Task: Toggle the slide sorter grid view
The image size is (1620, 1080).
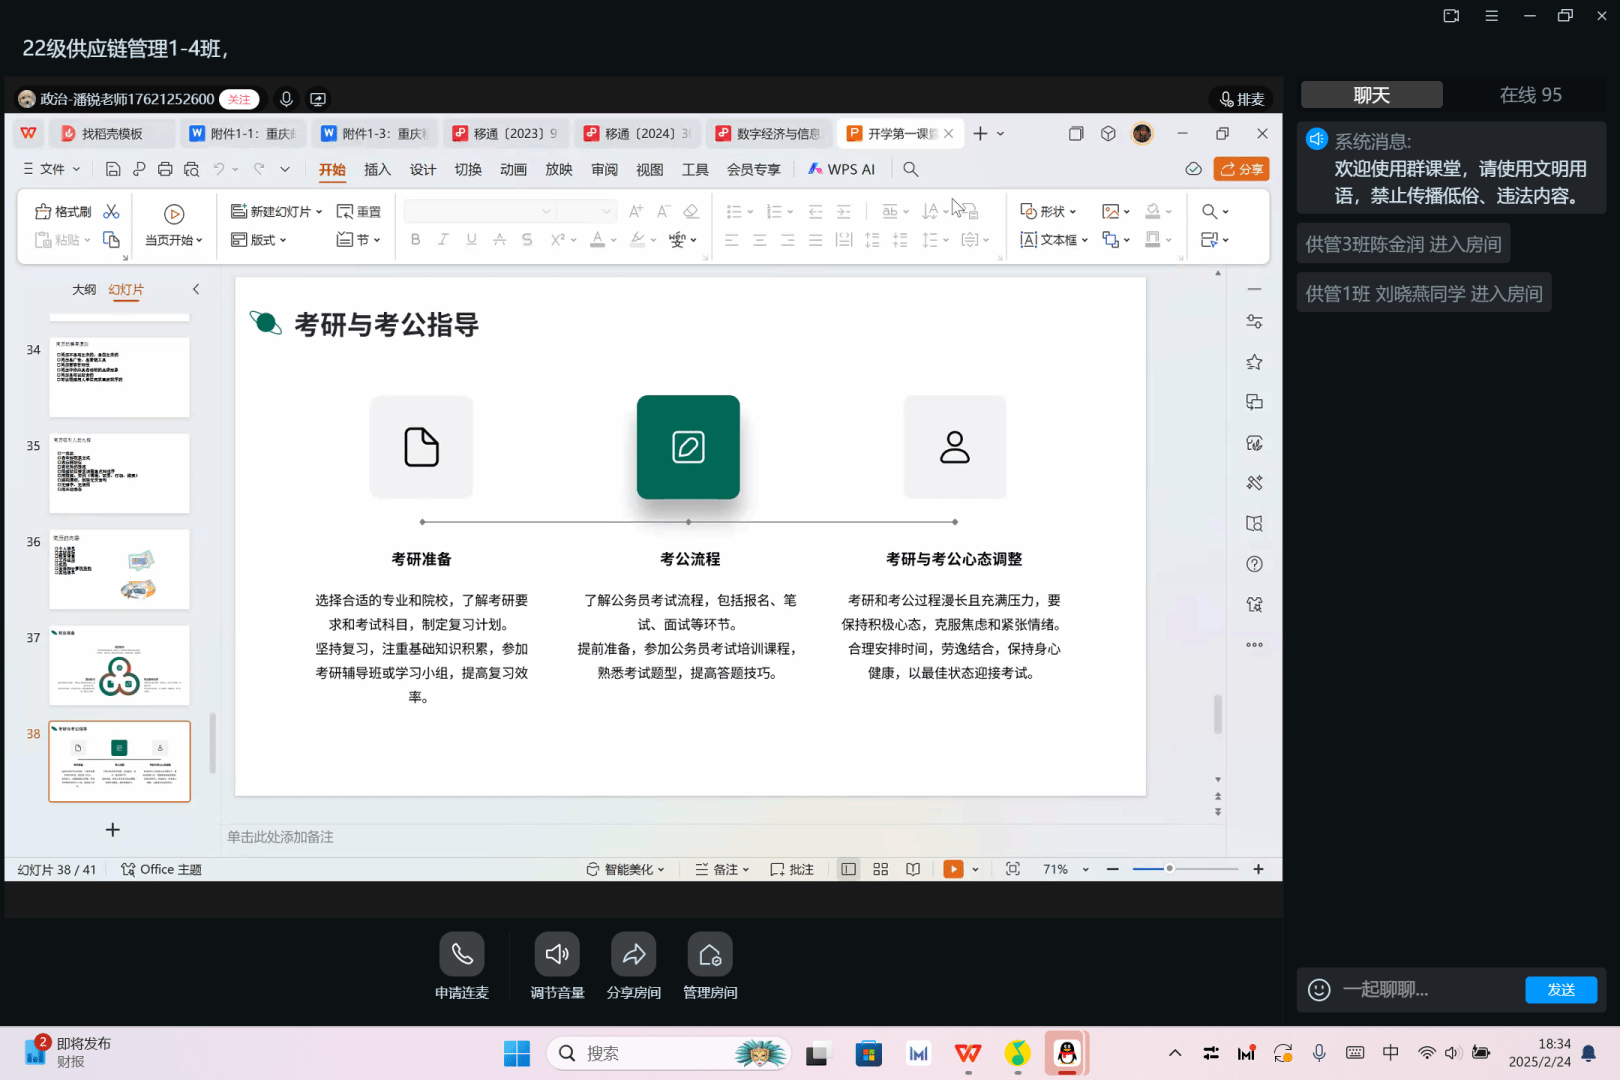Action: point(880,870)
